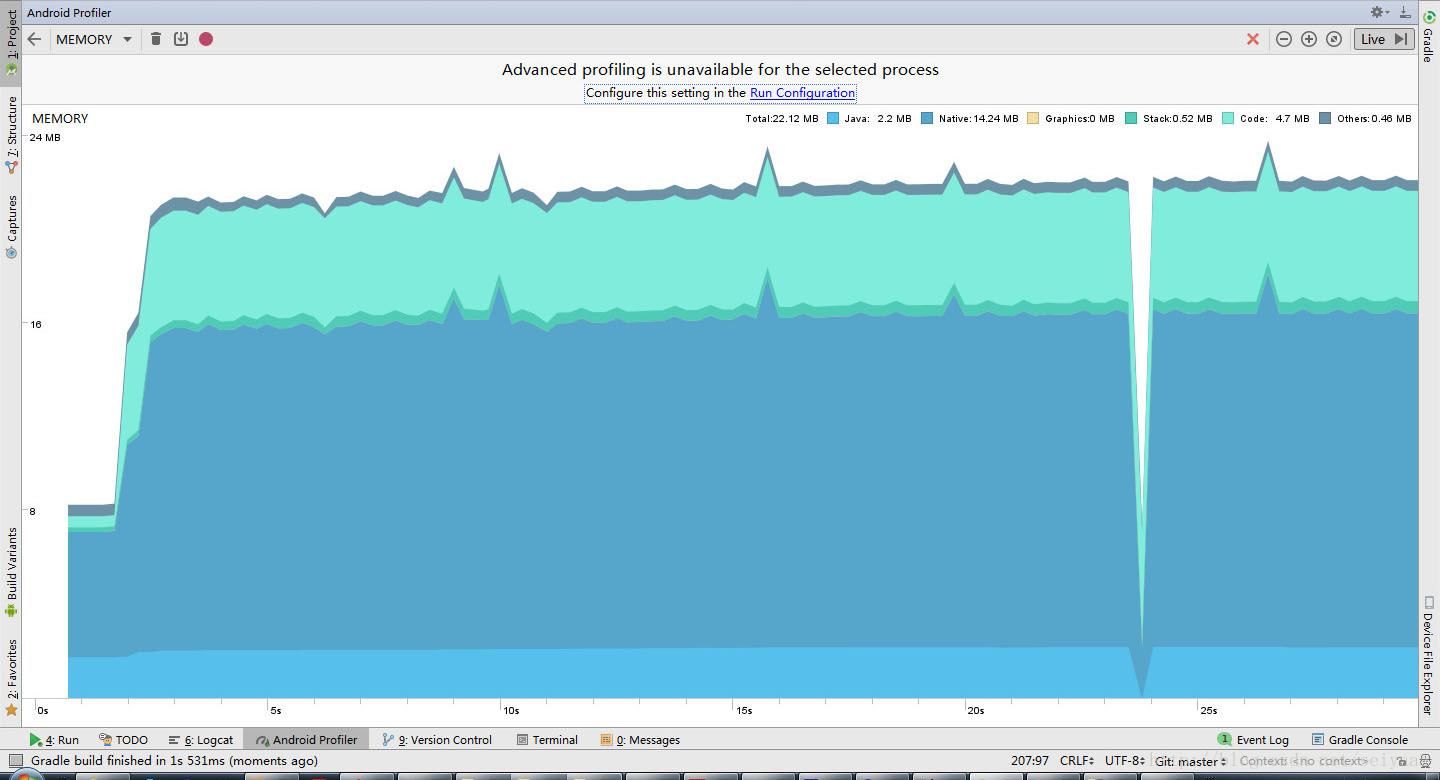
Task: Click the 10s mark on the timeline axis
Action: click(511, 710)
